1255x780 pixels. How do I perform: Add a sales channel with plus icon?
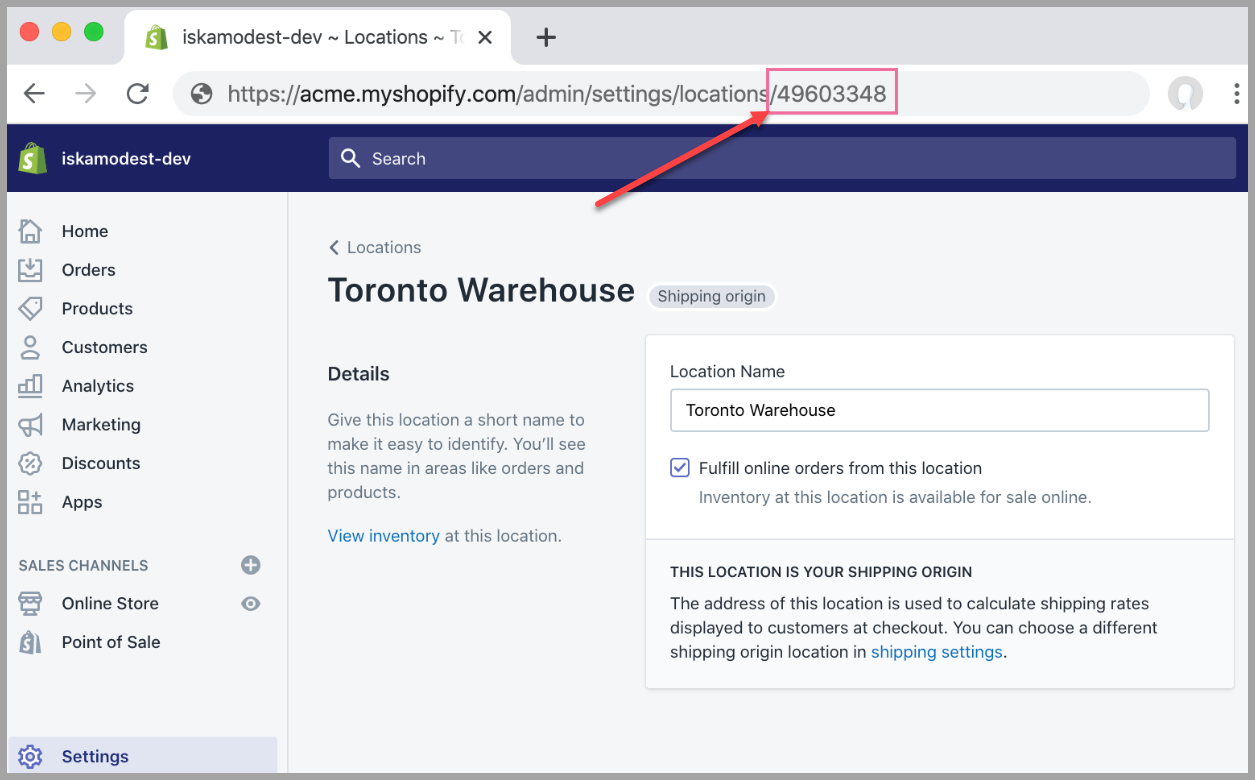(251, 565)
